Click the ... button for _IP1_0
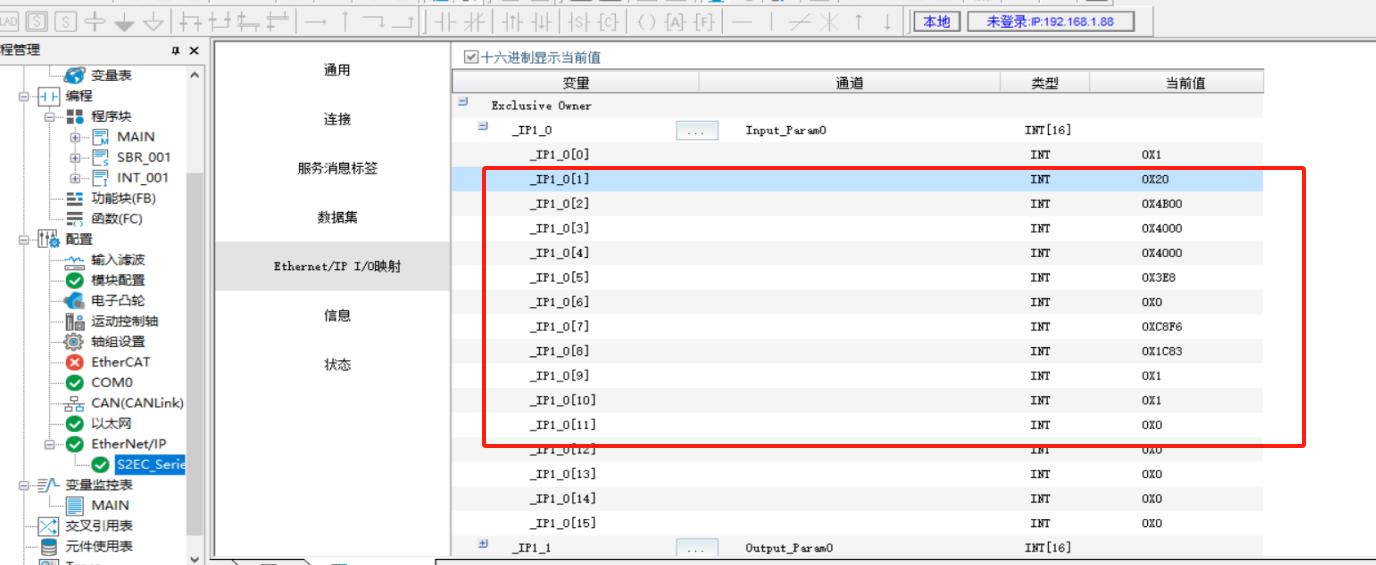 coord(698,130)
